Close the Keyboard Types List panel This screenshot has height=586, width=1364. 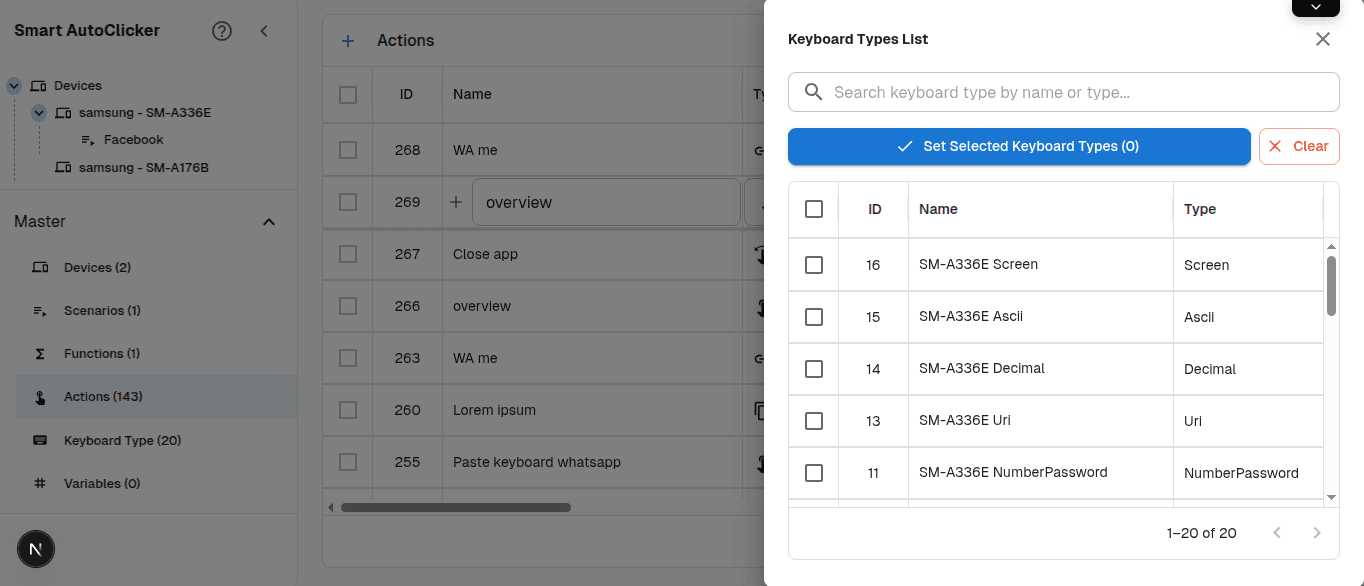pos(1322,39)
